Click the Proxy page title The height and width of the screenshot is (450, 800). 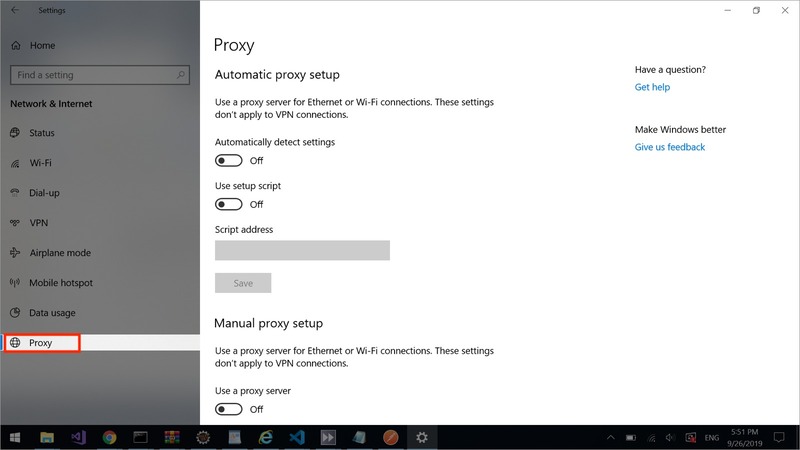[x=234, y=45]
